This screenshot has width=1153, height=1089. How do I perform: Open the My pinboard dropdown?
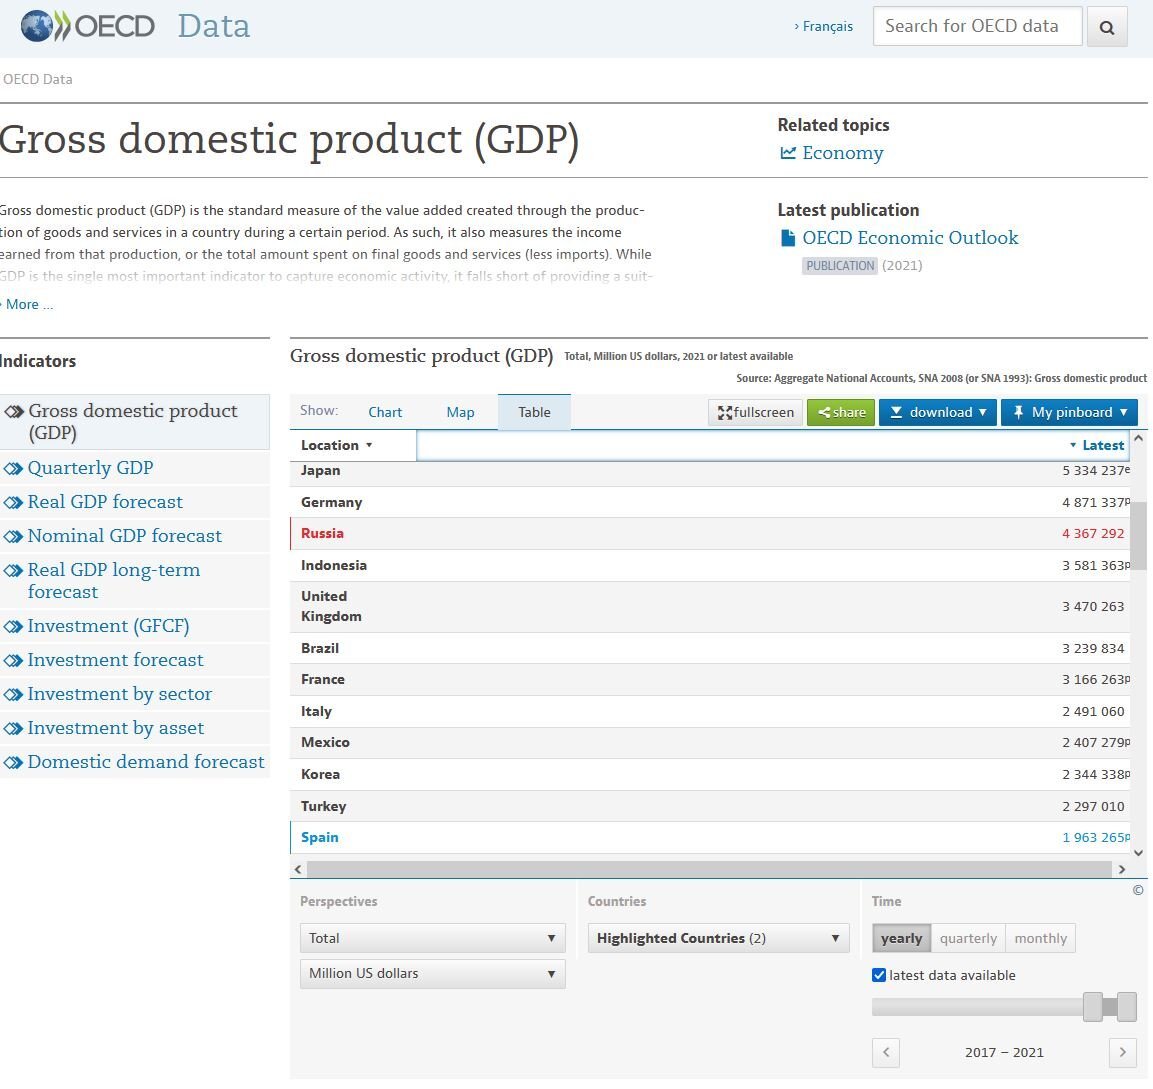click(1069, 413)
